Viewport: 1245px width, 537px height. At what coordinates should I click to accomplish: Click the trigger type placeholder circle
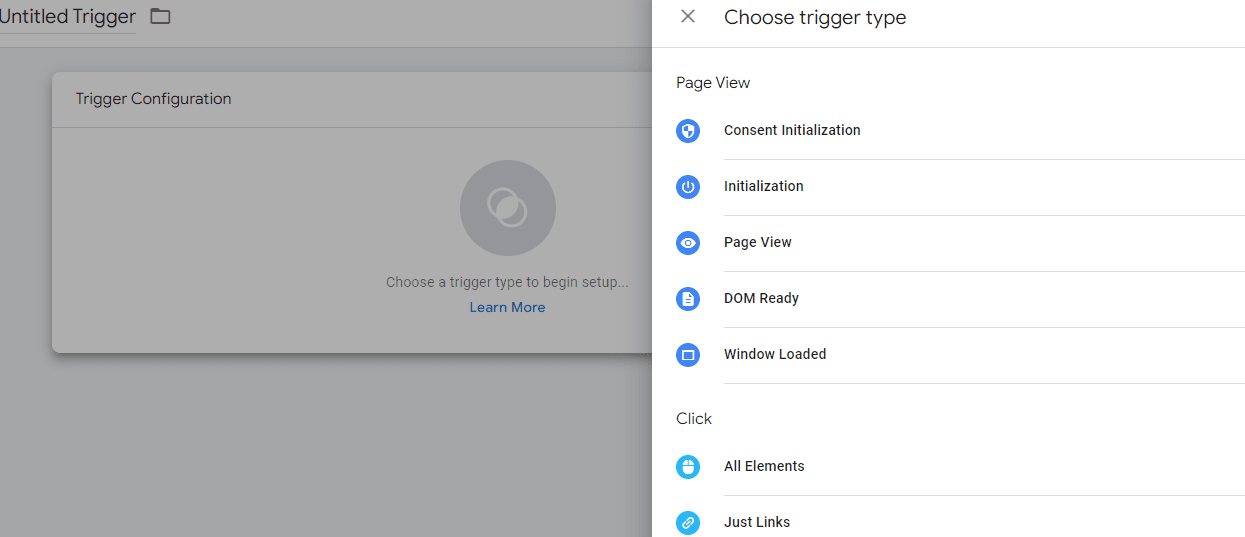507,208
